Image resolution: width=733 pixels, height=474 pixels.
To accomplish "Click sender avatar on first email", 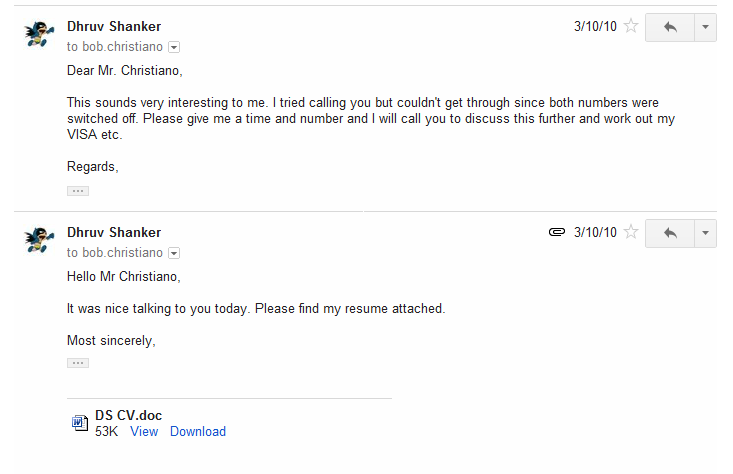I will coord(39,34).
